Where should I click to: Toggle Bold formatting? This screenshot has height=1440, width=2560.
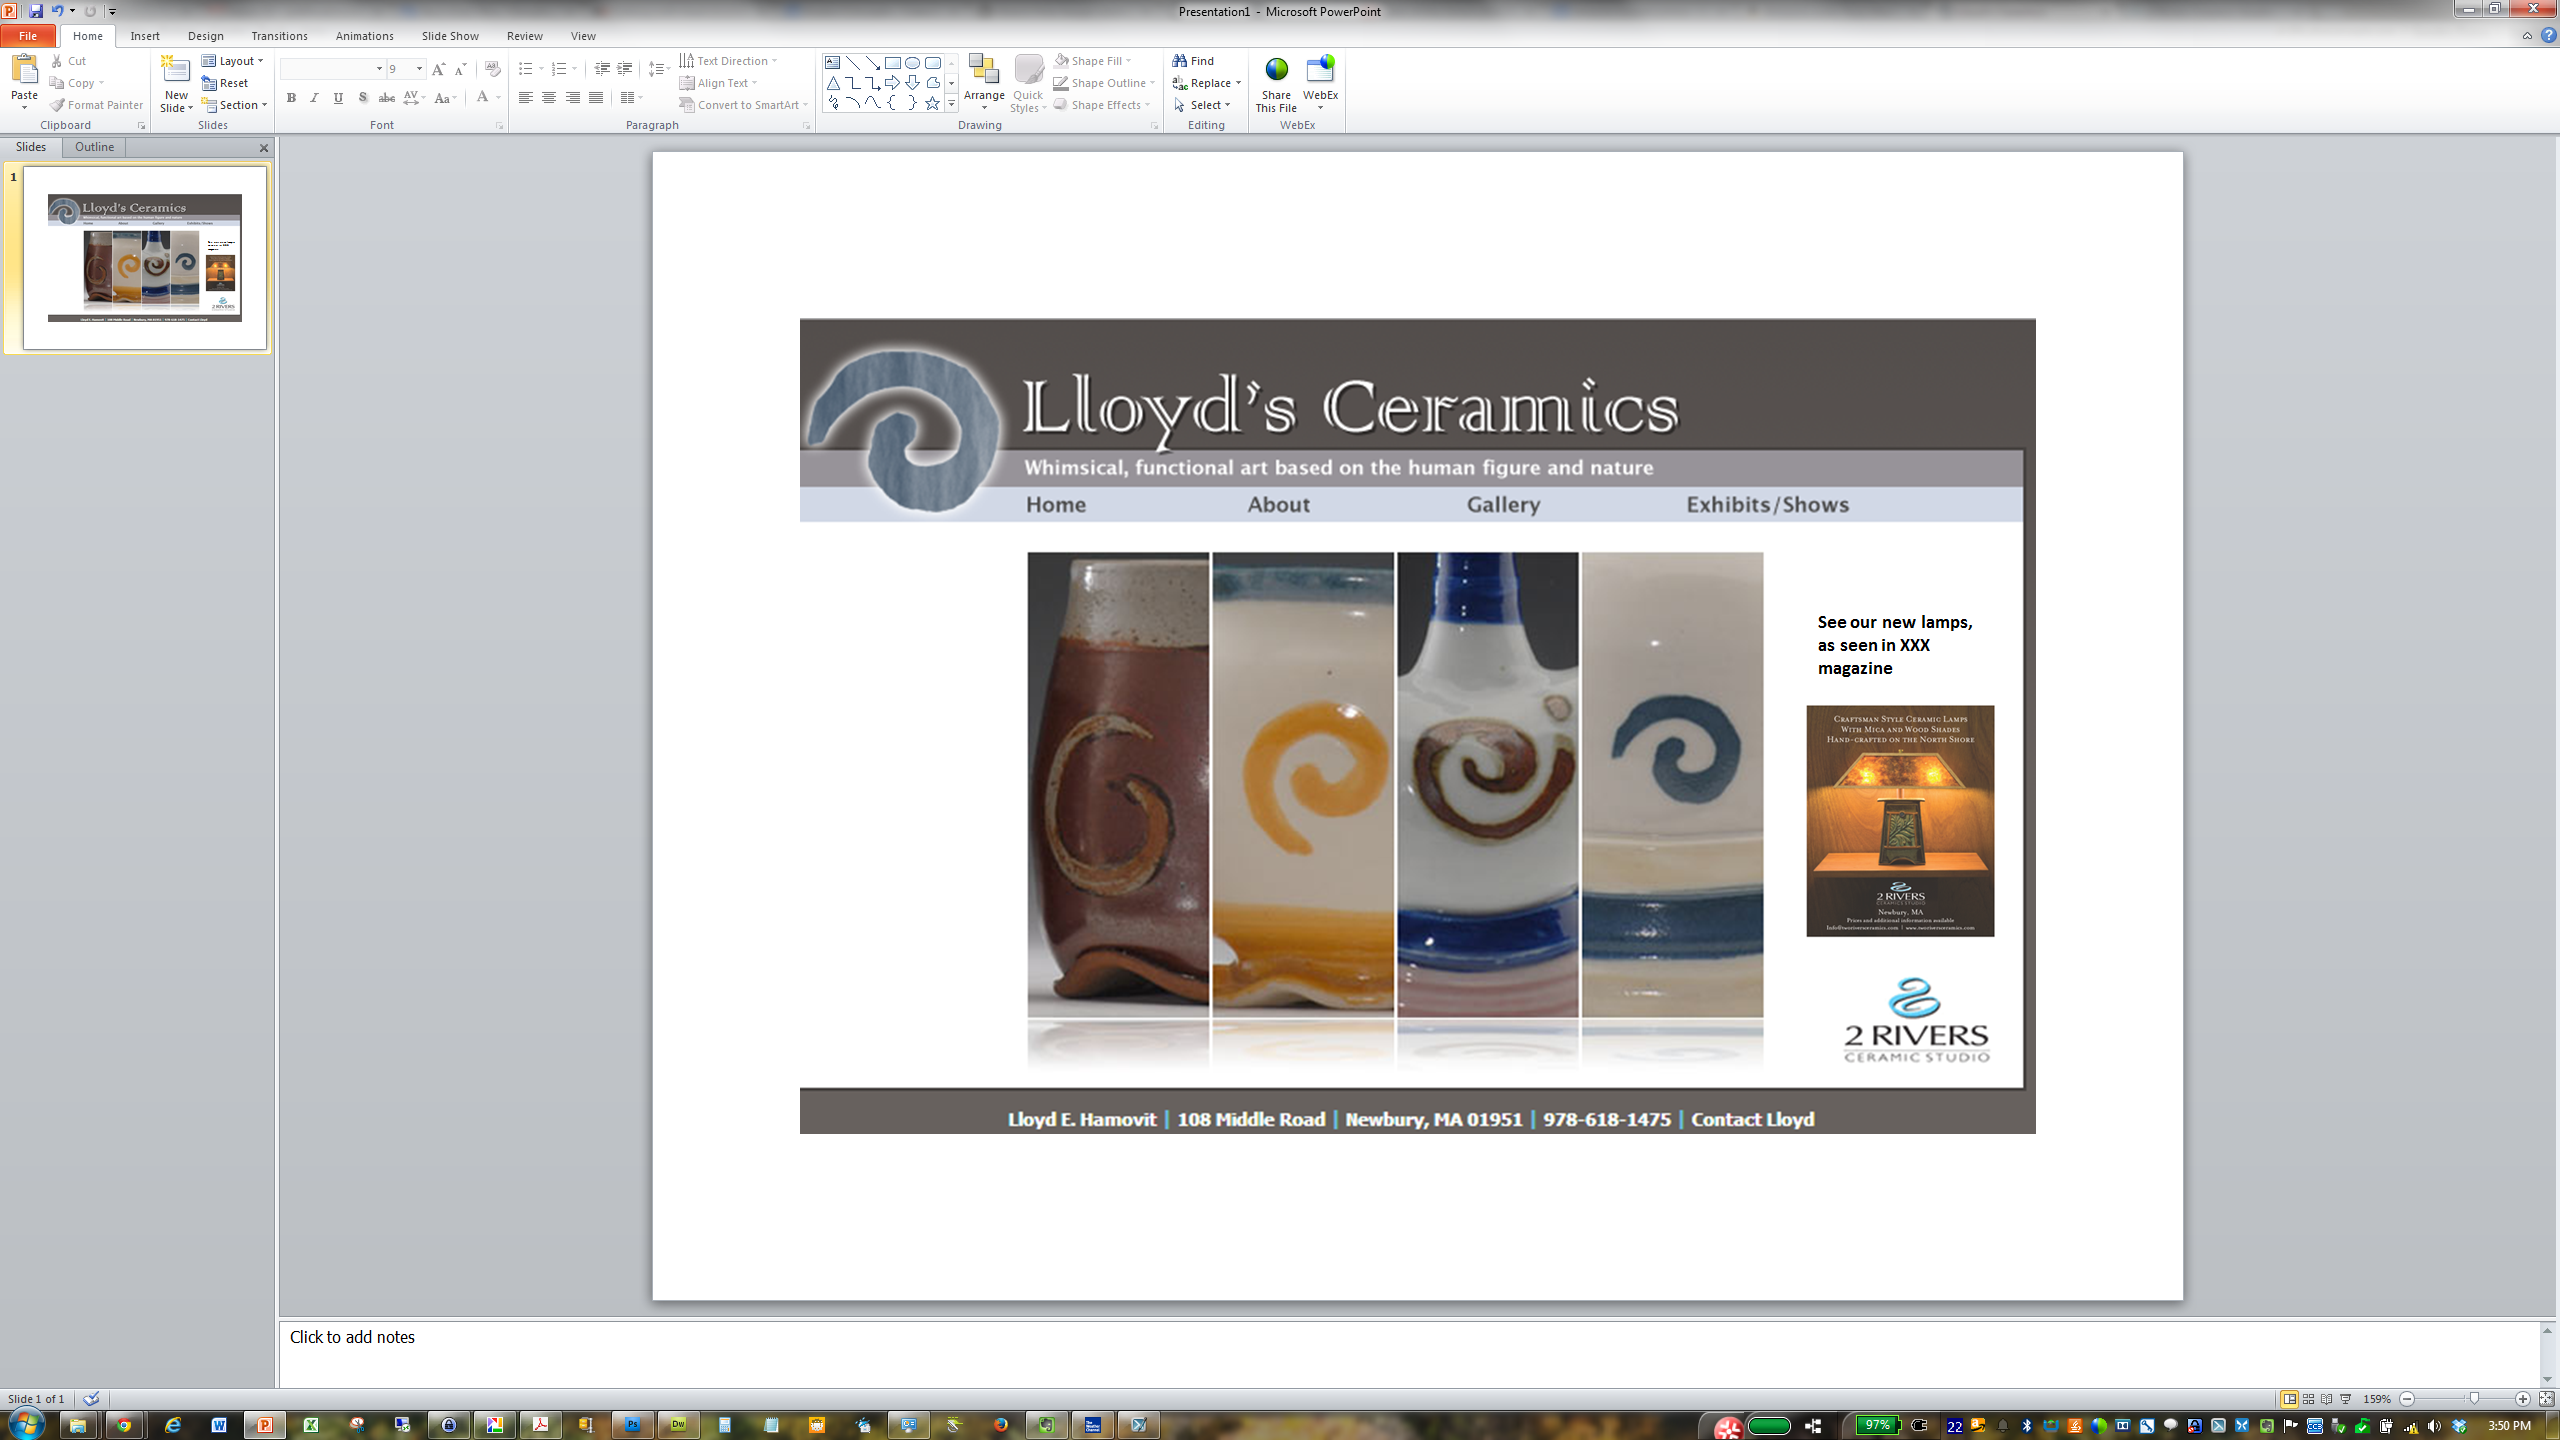point(291,98)
